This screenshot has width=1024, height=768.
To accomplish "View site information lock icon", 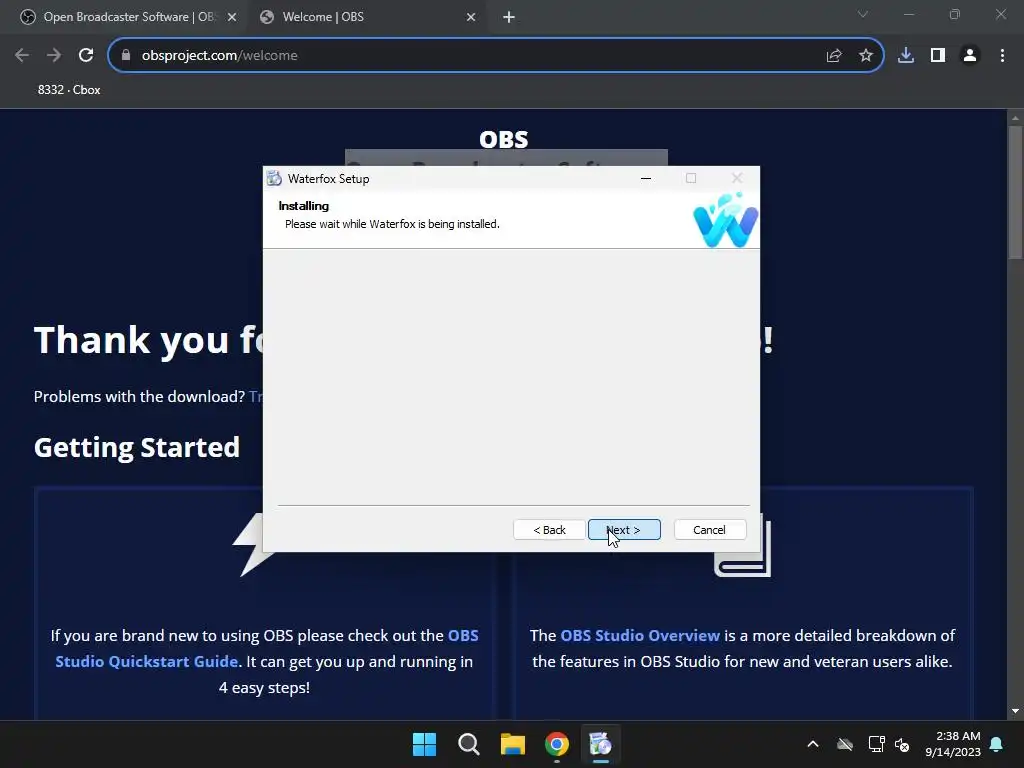I will [126, 56].
